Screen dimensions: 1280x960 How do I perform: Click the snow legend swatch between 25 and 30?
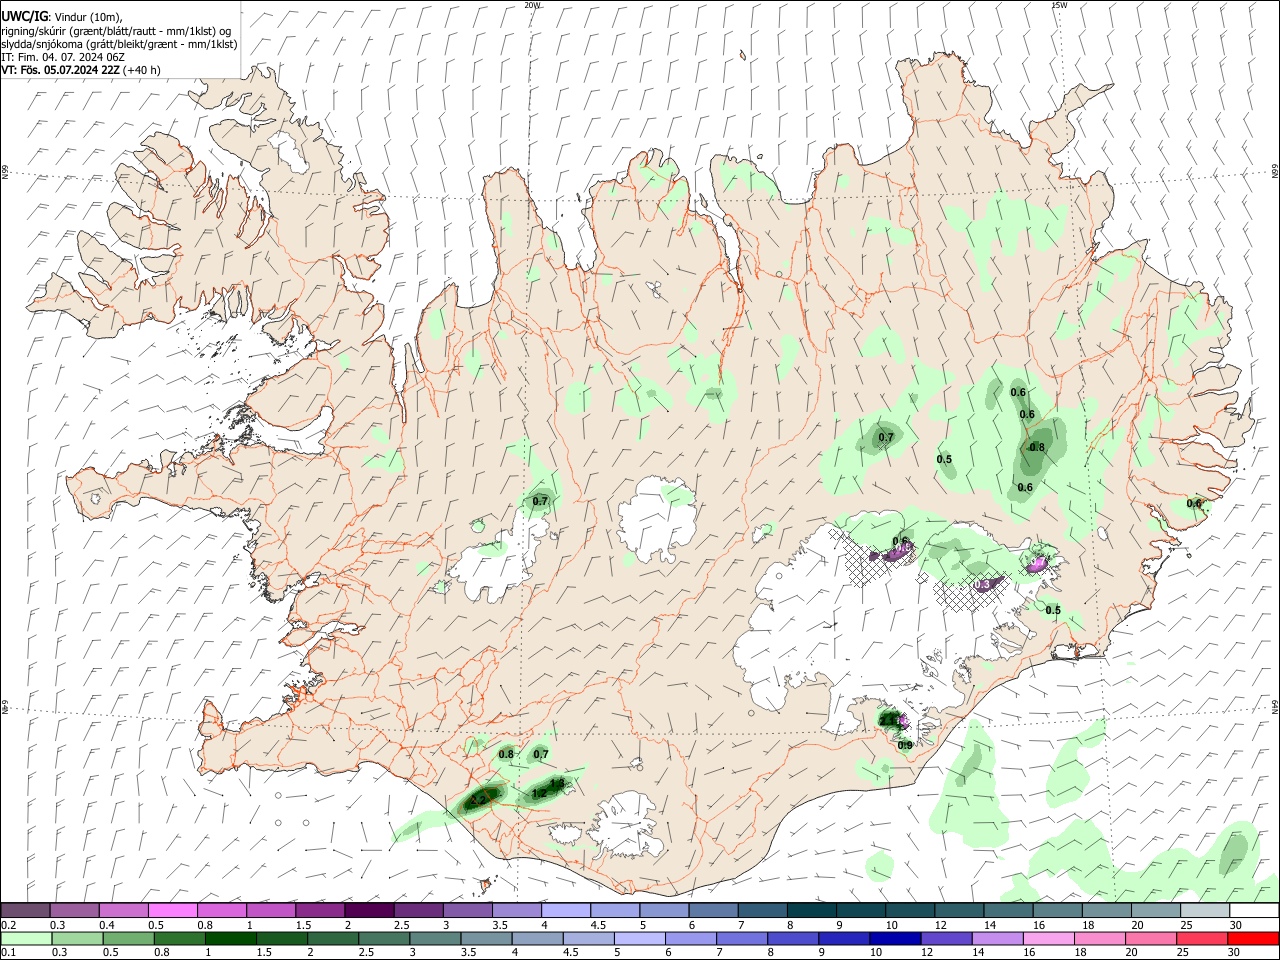[1206, 910]
